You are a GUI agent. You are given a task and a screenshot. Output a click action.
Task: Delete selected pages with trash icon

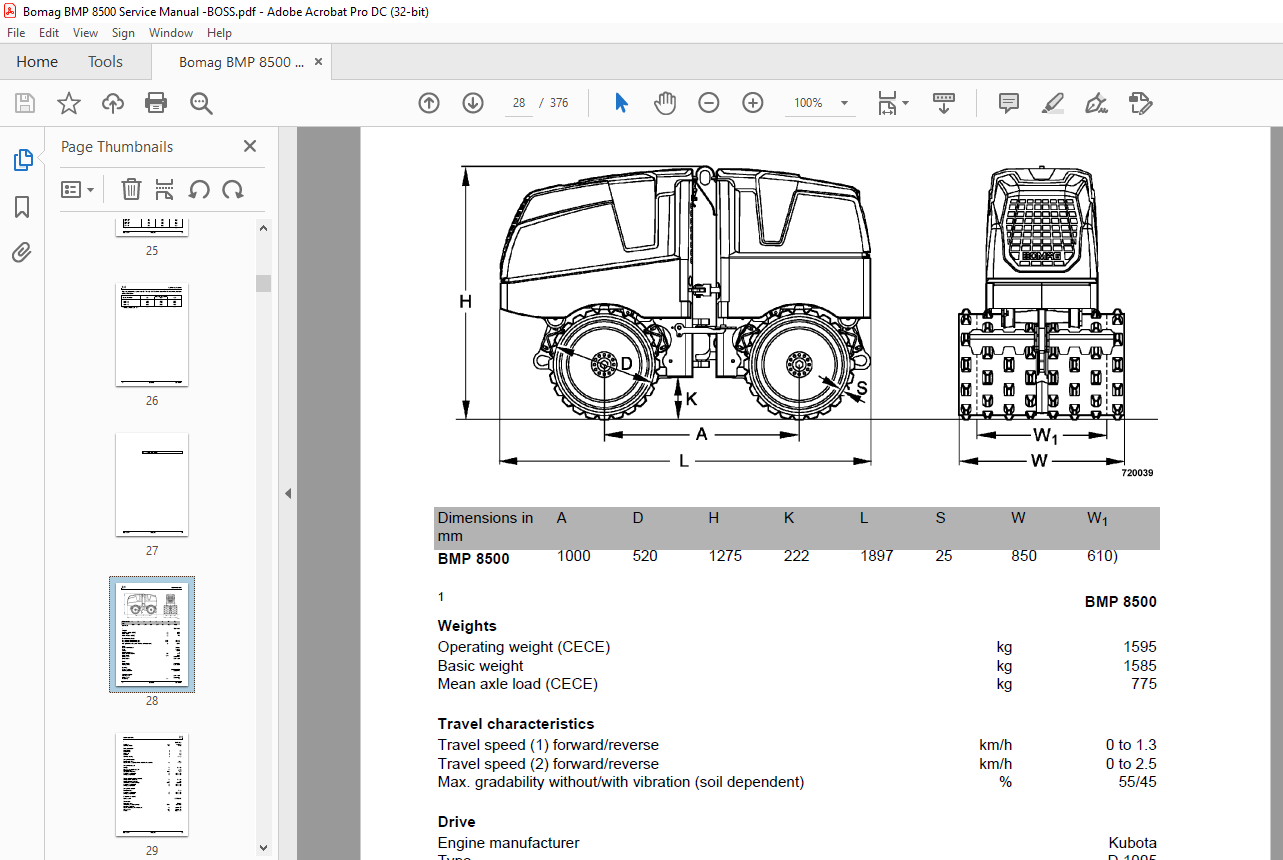pyautogui.click(x=131, y=189)
